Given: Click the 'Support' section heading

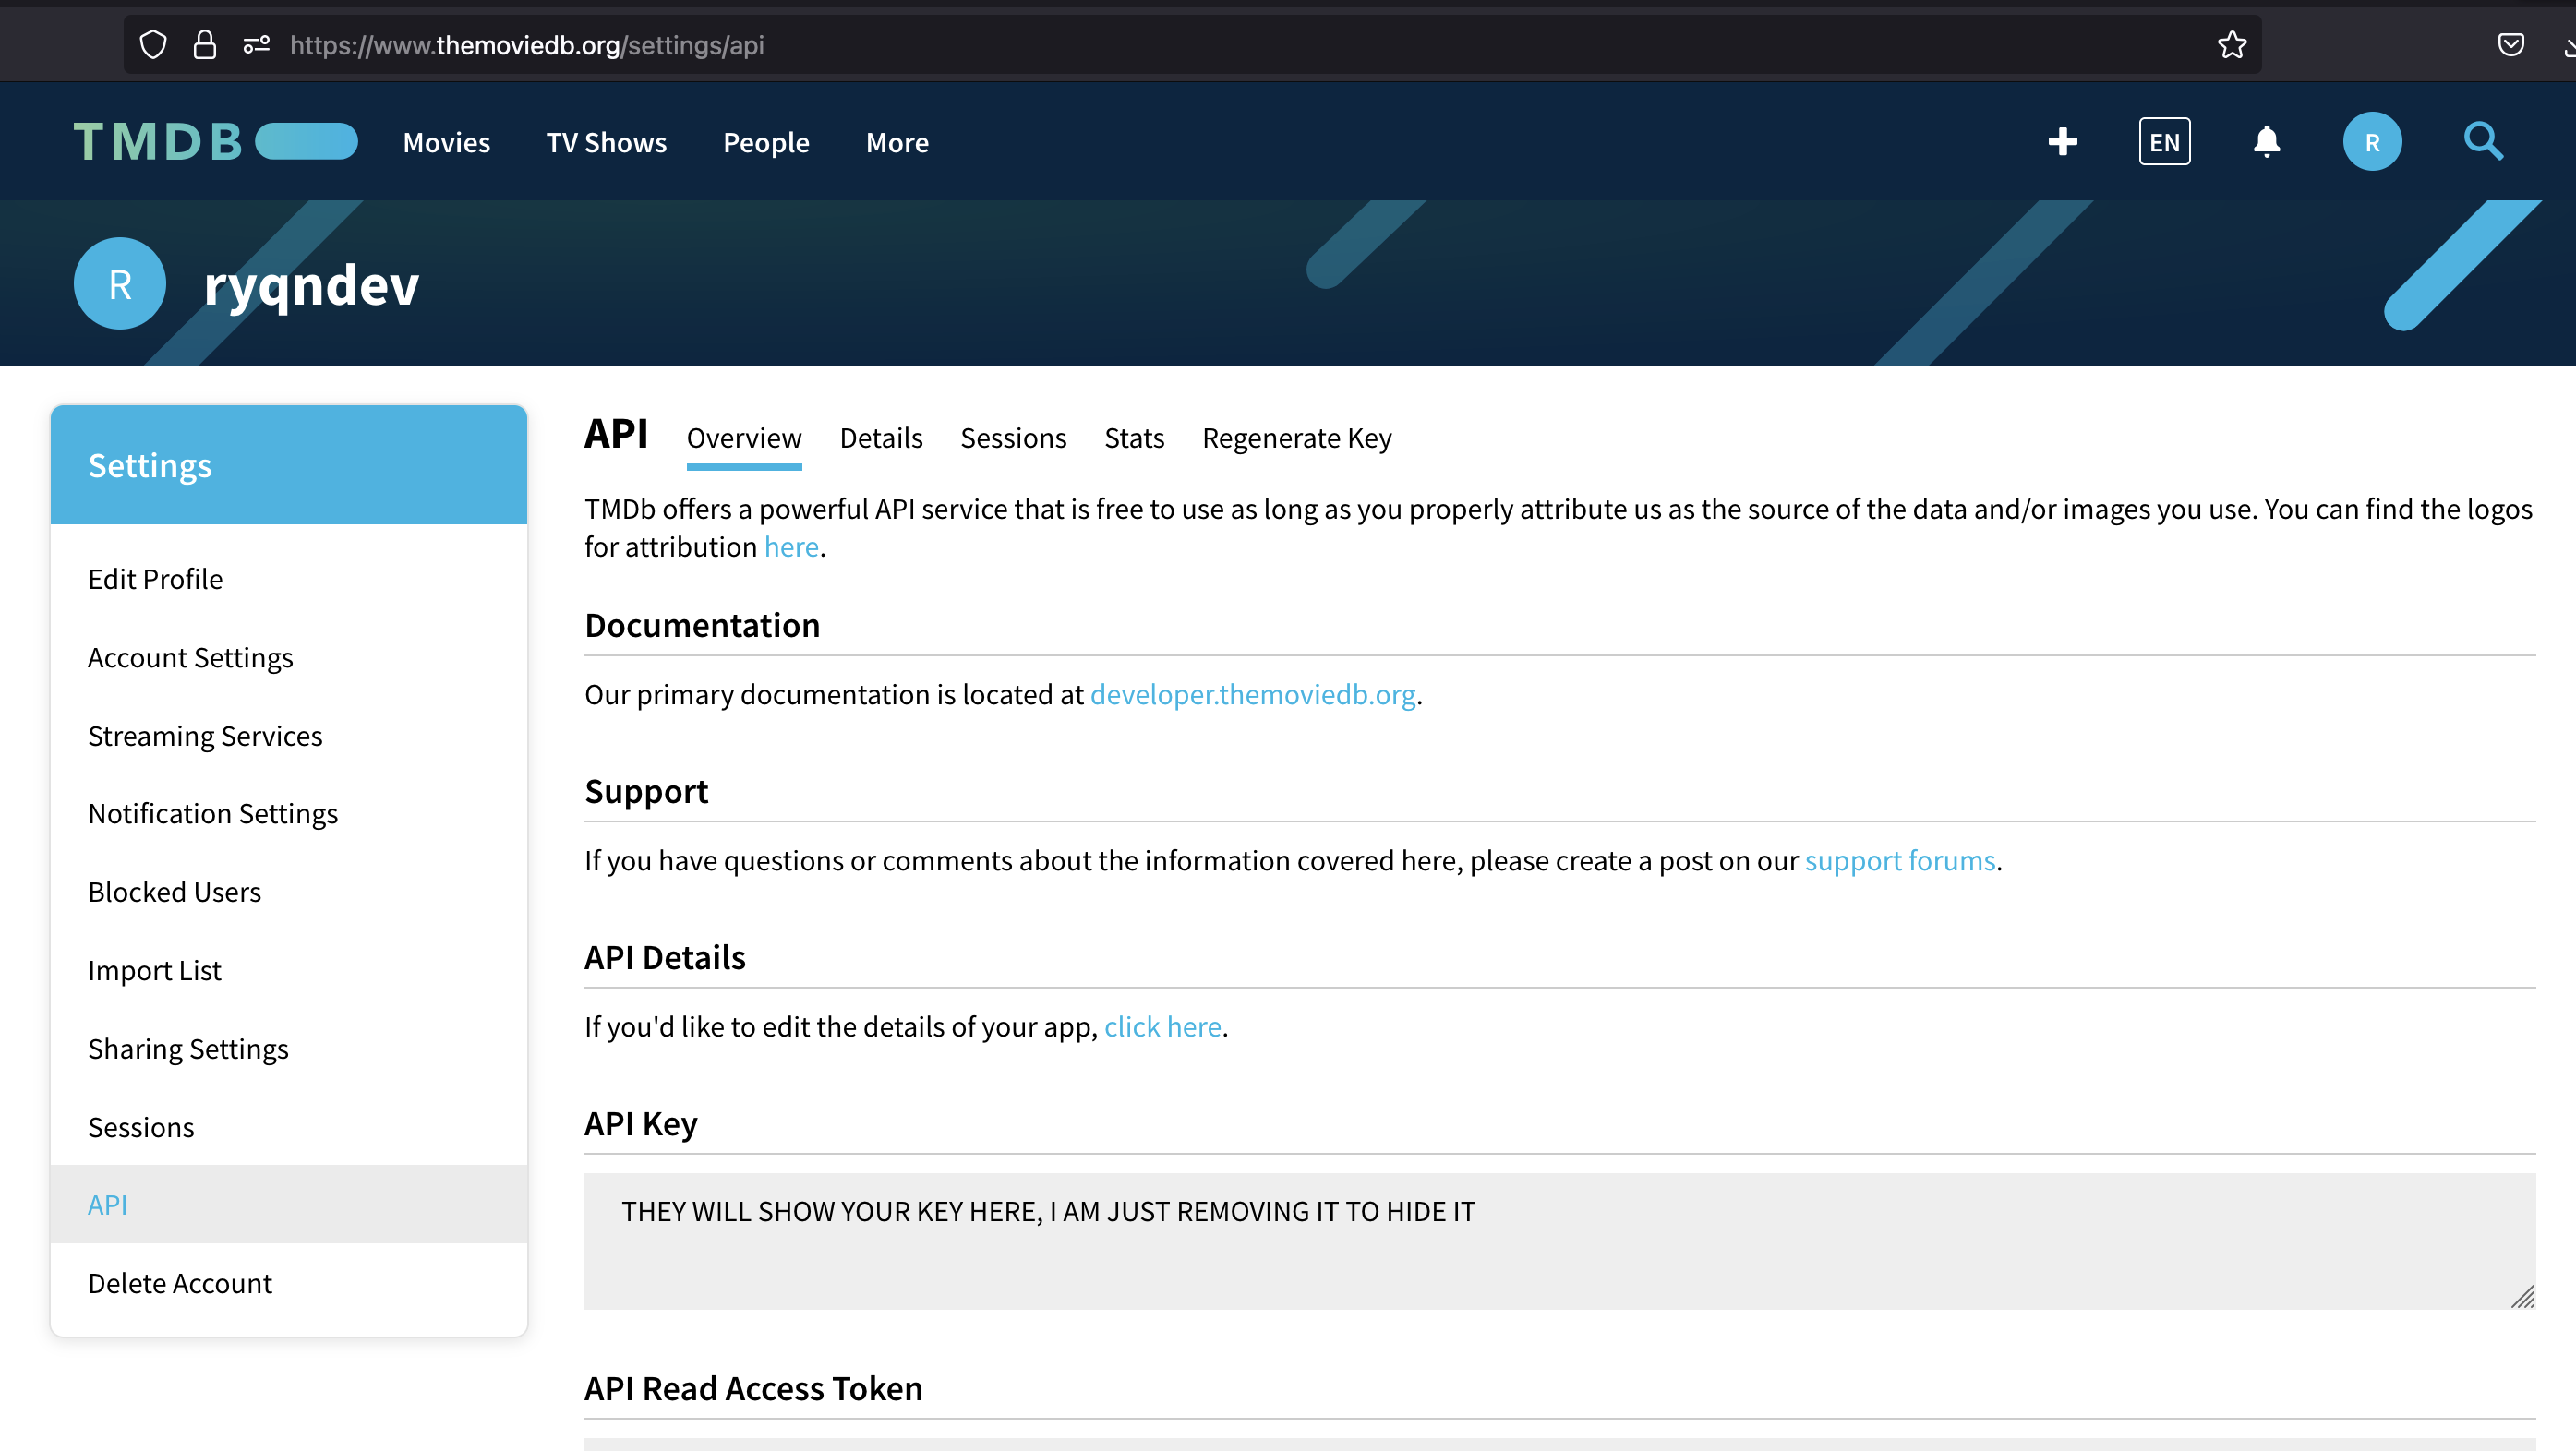Looking at the screenshot, I should [646, 791].
